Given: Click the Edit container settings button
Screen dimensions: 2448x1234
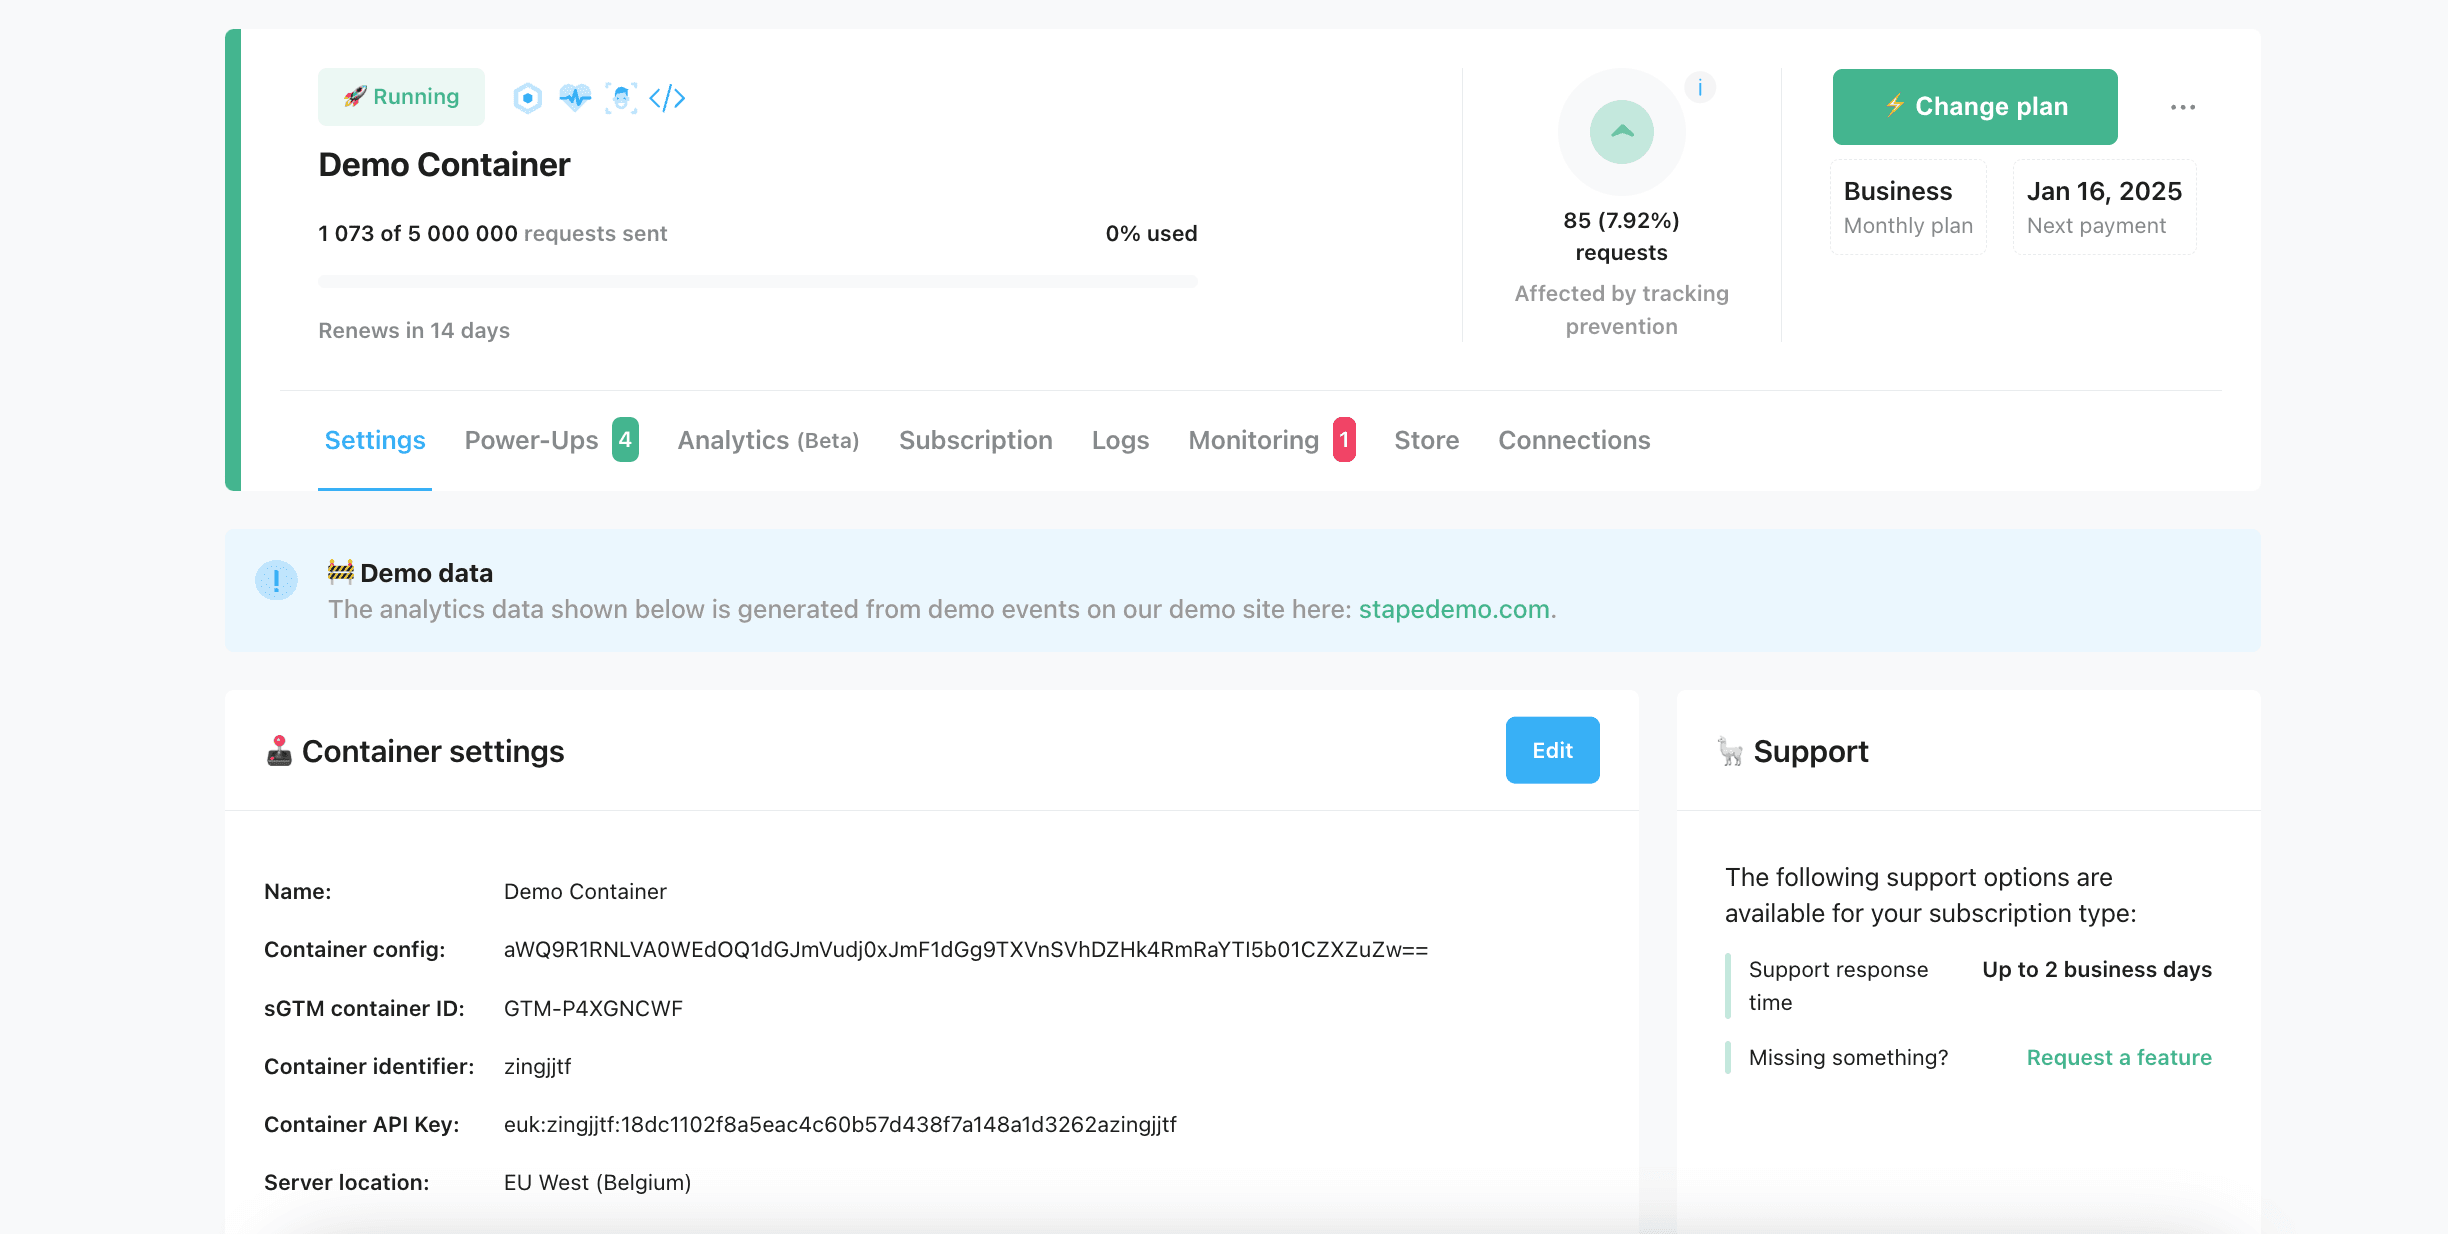Looking at the screenshot, I should tap(1552, 750).
